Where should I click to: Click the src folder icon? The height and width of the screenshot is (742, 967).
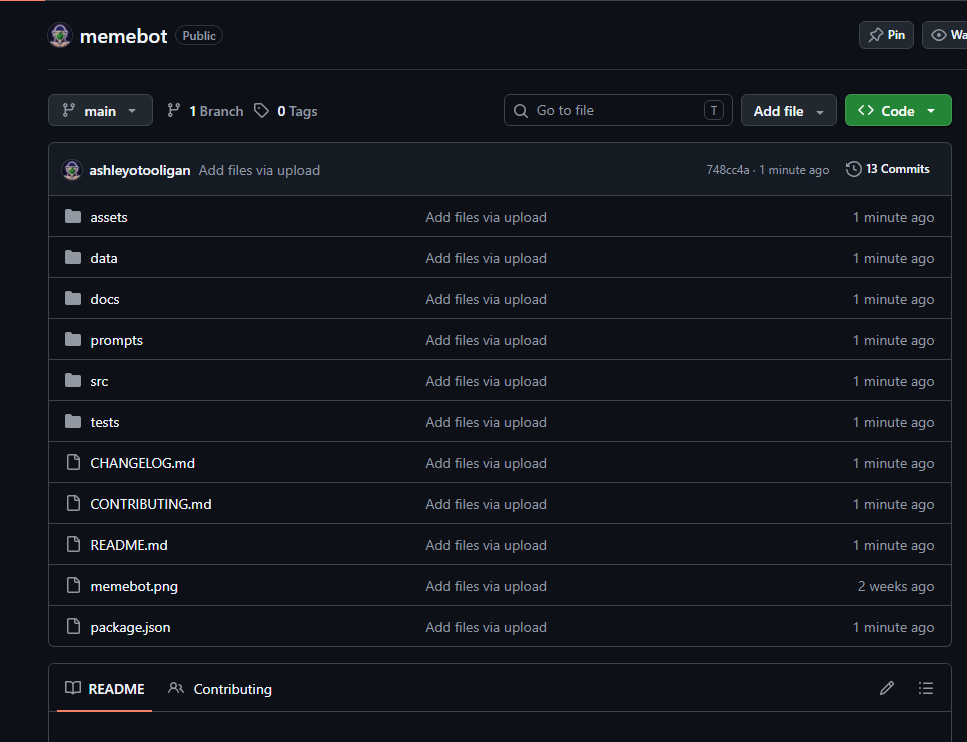coord(73,381)
